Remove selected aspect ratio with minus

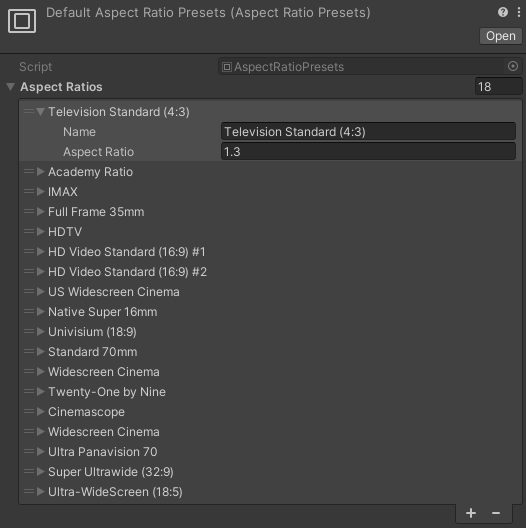pyautogui.click(x=496, y=513)
